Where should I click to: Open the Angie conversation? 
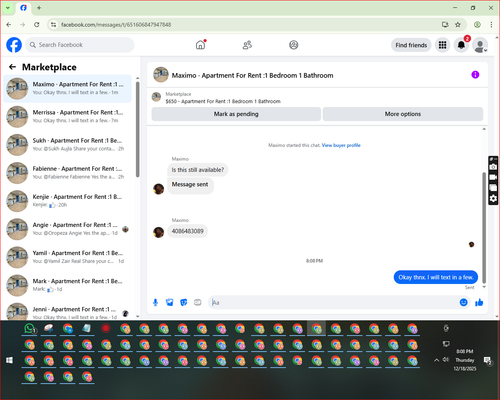[x=68, y=229]
